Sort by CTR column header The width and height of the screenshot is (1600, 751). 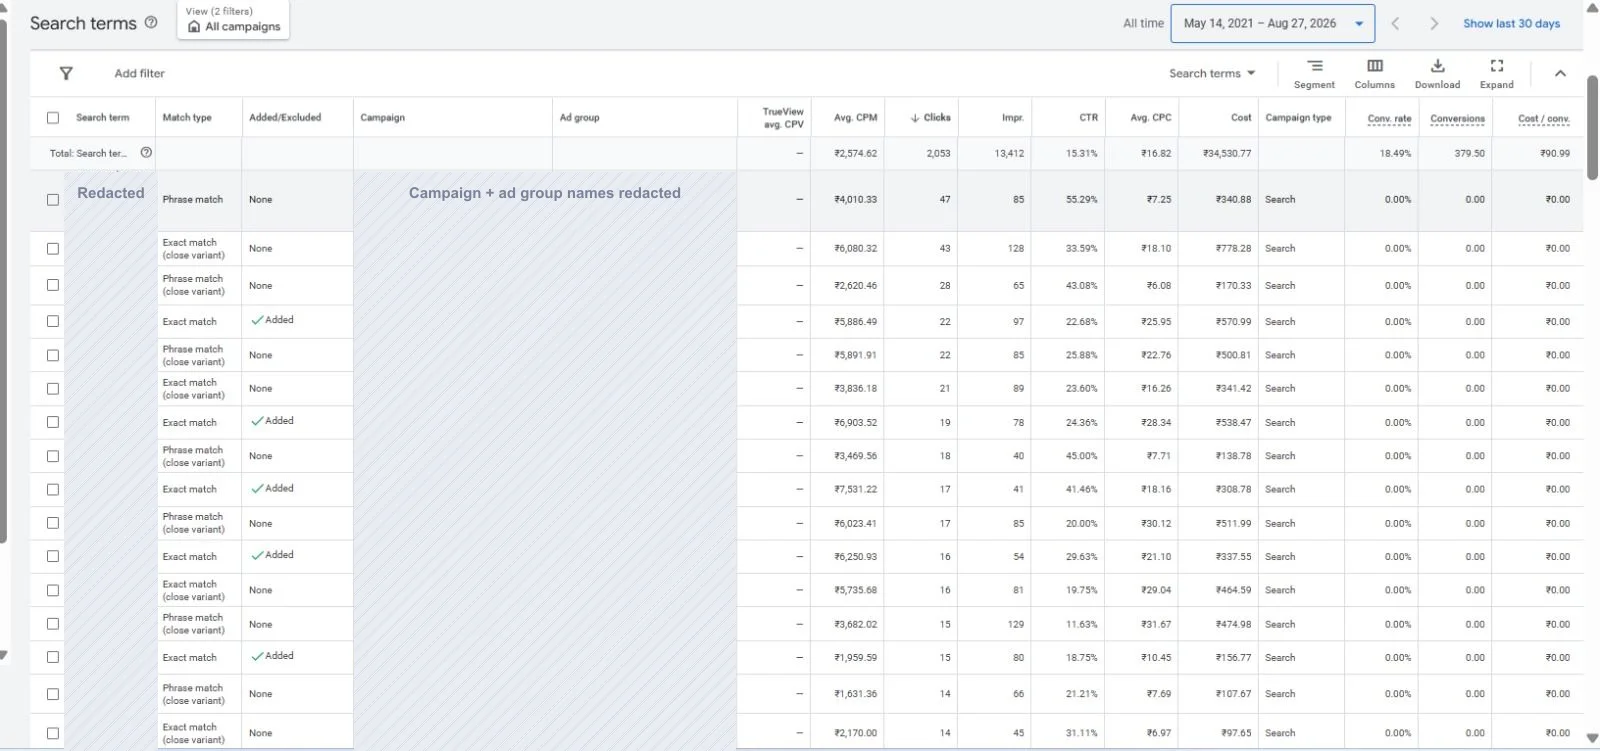click(1088, 118)
